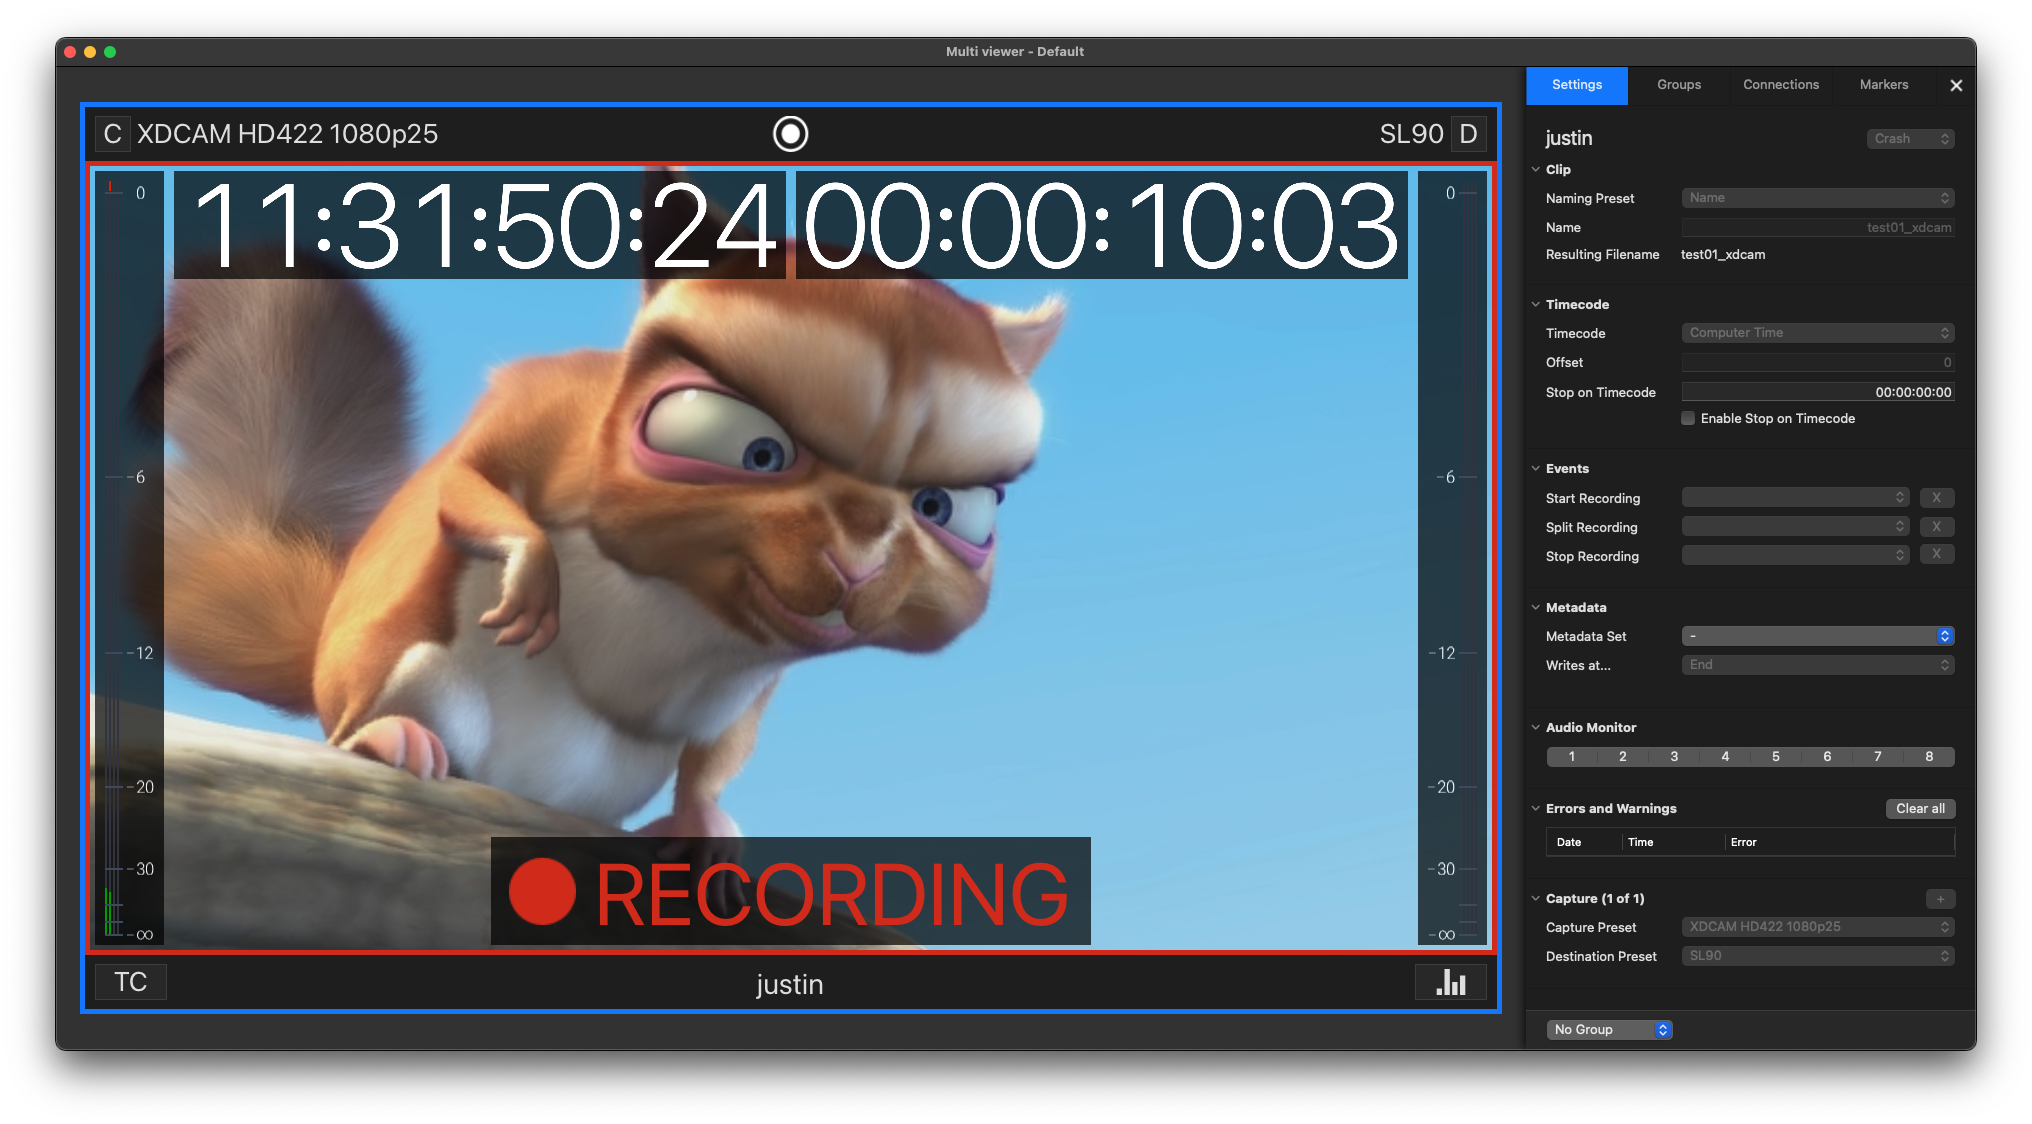
Task: Click the clip Name input field
Action: (1818, 228)
